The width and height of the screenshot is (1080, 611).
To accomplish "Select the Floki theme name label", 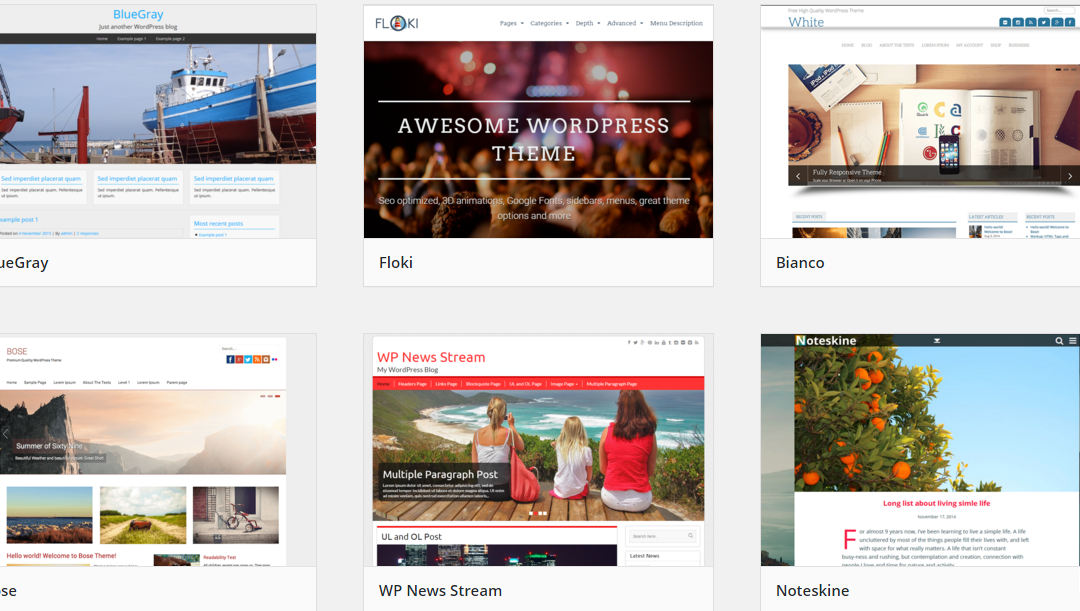I will [396, 262].
